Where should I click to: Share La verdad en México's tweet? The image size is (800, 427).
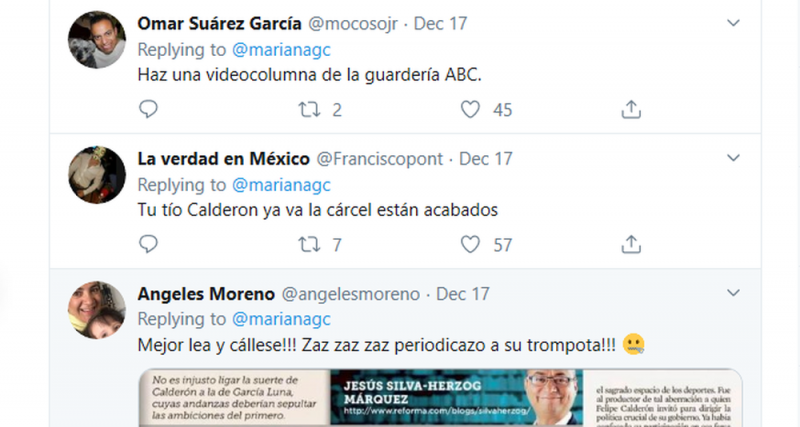click(x=631, y=244)
